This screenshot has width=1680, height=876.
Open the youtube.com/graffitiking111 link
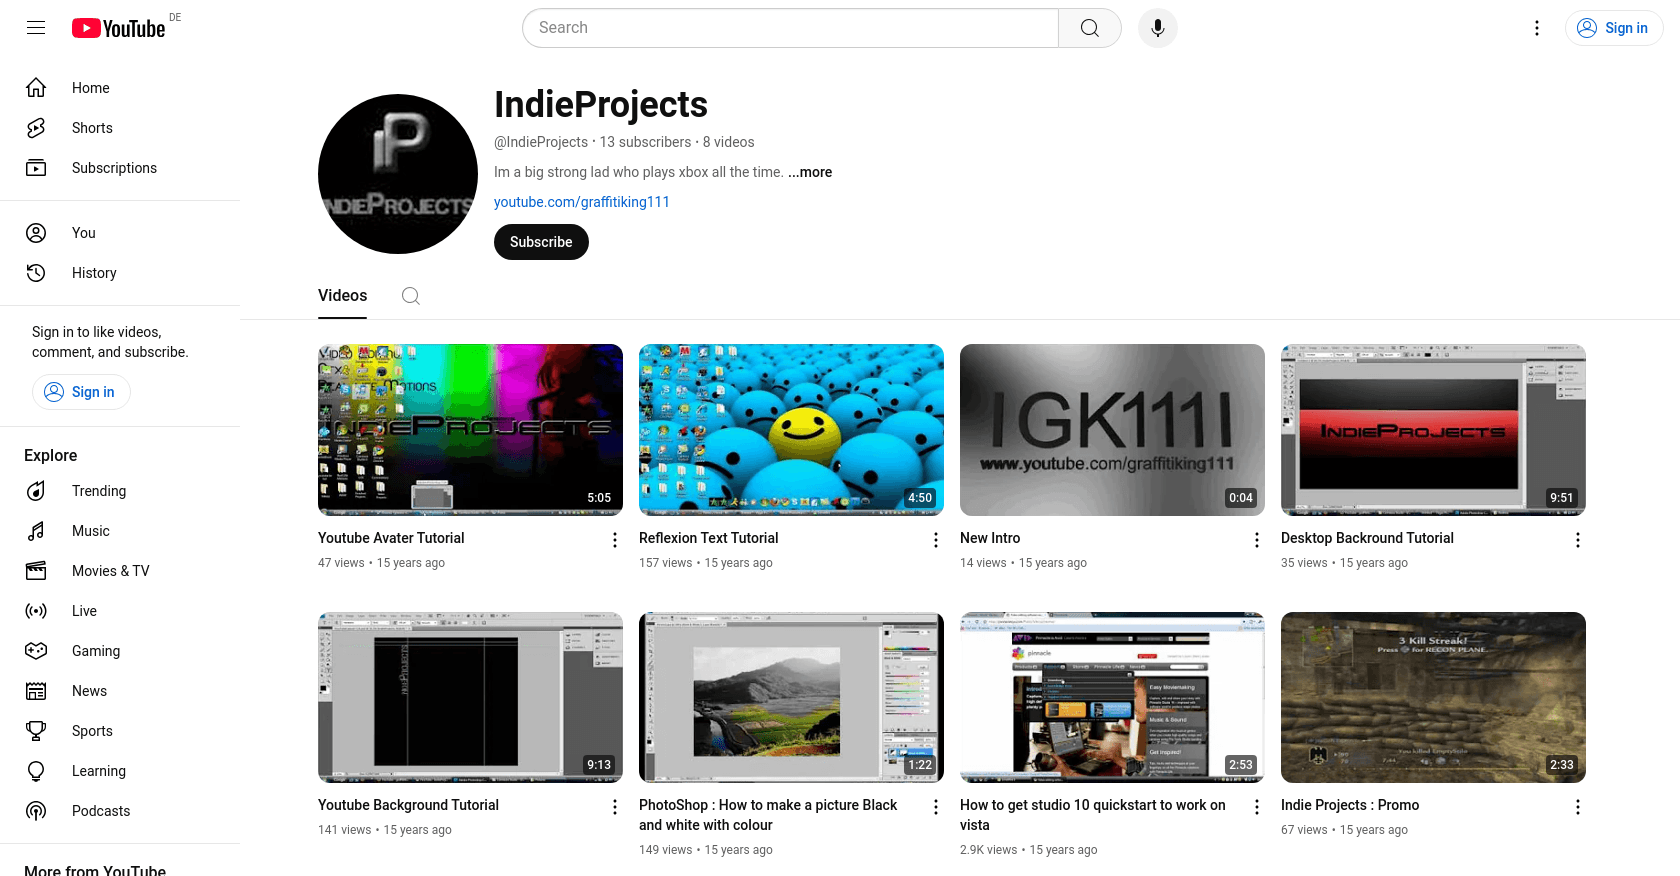tap(582, 202)
